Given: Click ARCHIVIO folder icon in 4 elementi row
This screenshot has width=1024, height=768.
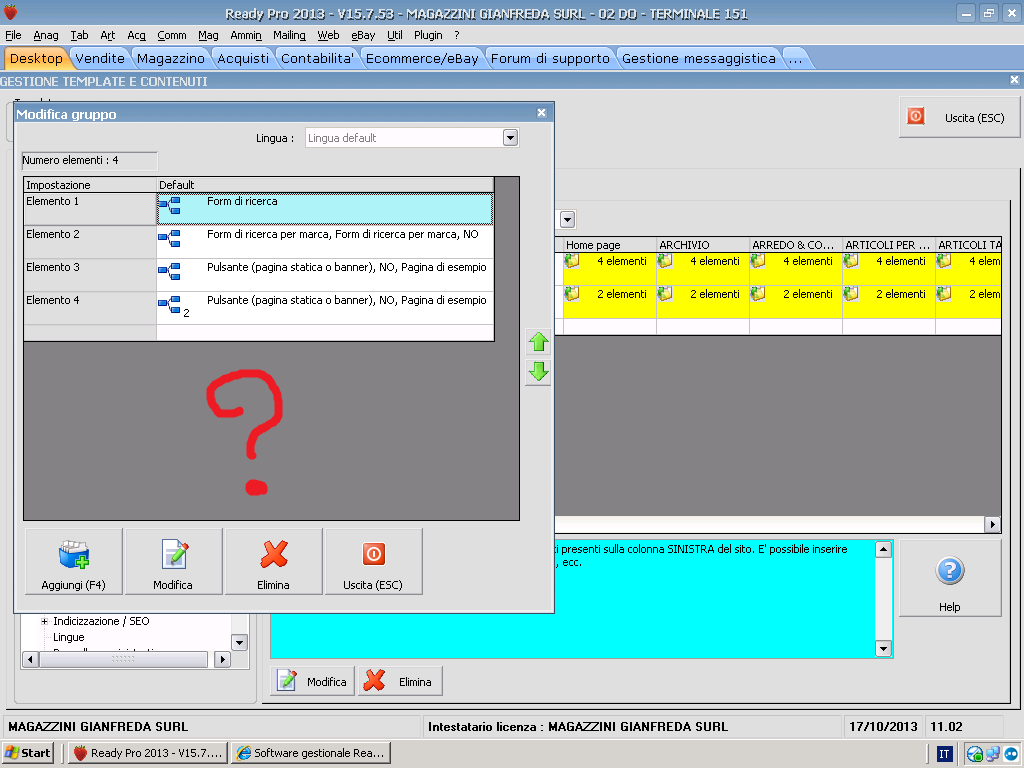Looking at the screenshot, I should pyautogui.click(x=665, y=261).
